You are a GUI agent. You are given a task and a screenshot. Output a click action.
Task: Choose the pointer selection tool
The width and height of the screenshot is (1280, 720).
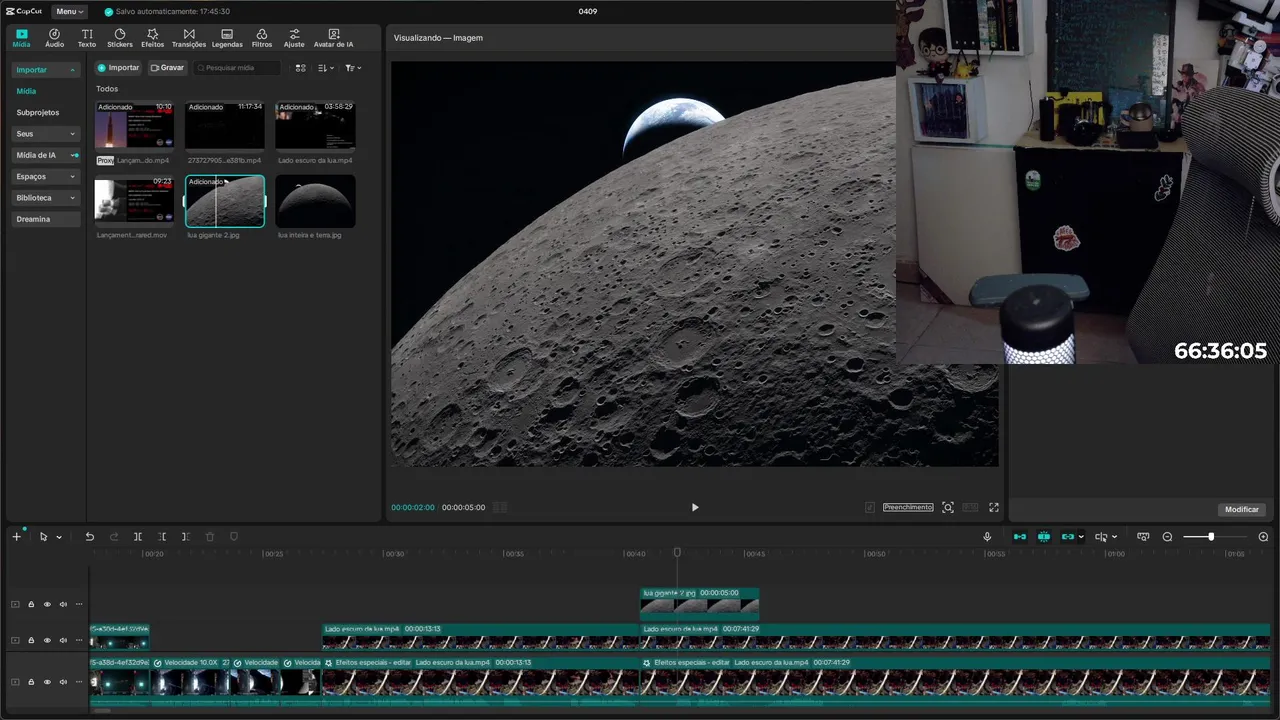point(44,537)
